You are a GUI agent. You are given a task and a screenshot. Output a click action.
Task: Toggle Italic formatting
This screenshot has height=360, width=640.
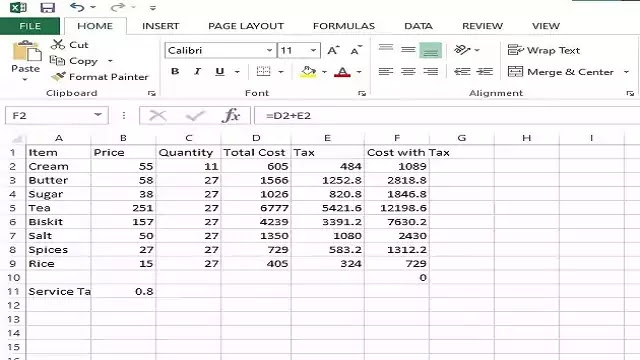coord(198,71)
